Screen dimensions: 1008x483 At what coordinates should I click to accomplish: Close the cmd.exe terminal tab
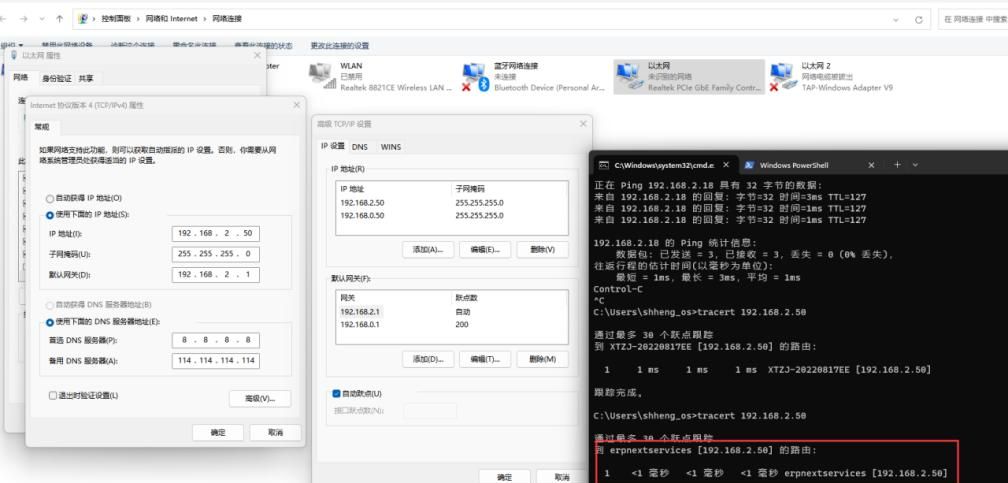click(726, 165)
